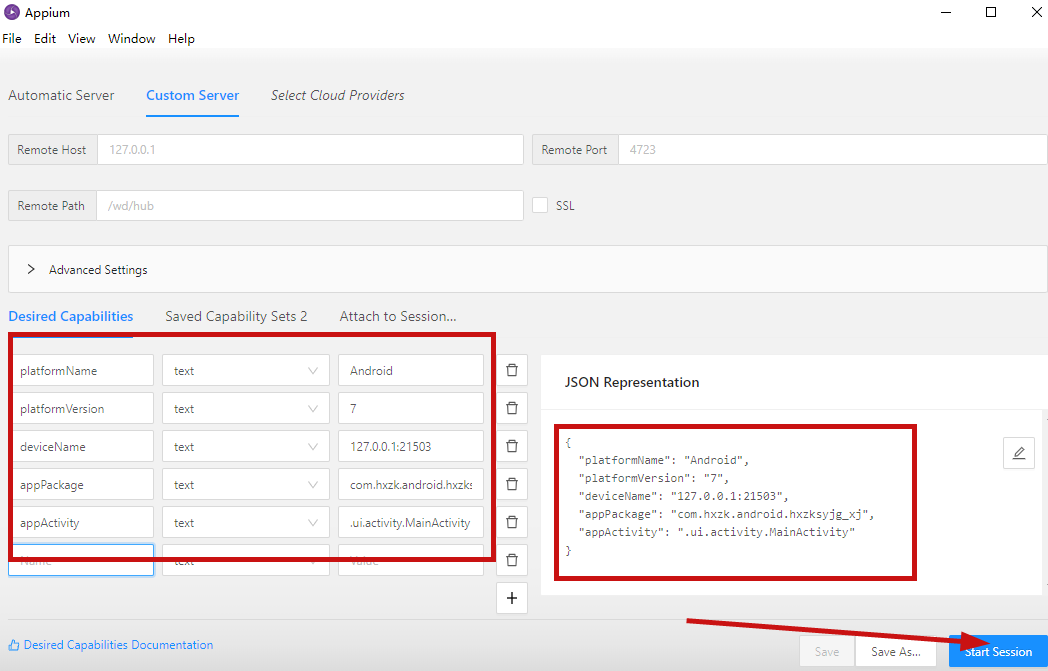Click the trash icon for the empty row

coord(512,560)
